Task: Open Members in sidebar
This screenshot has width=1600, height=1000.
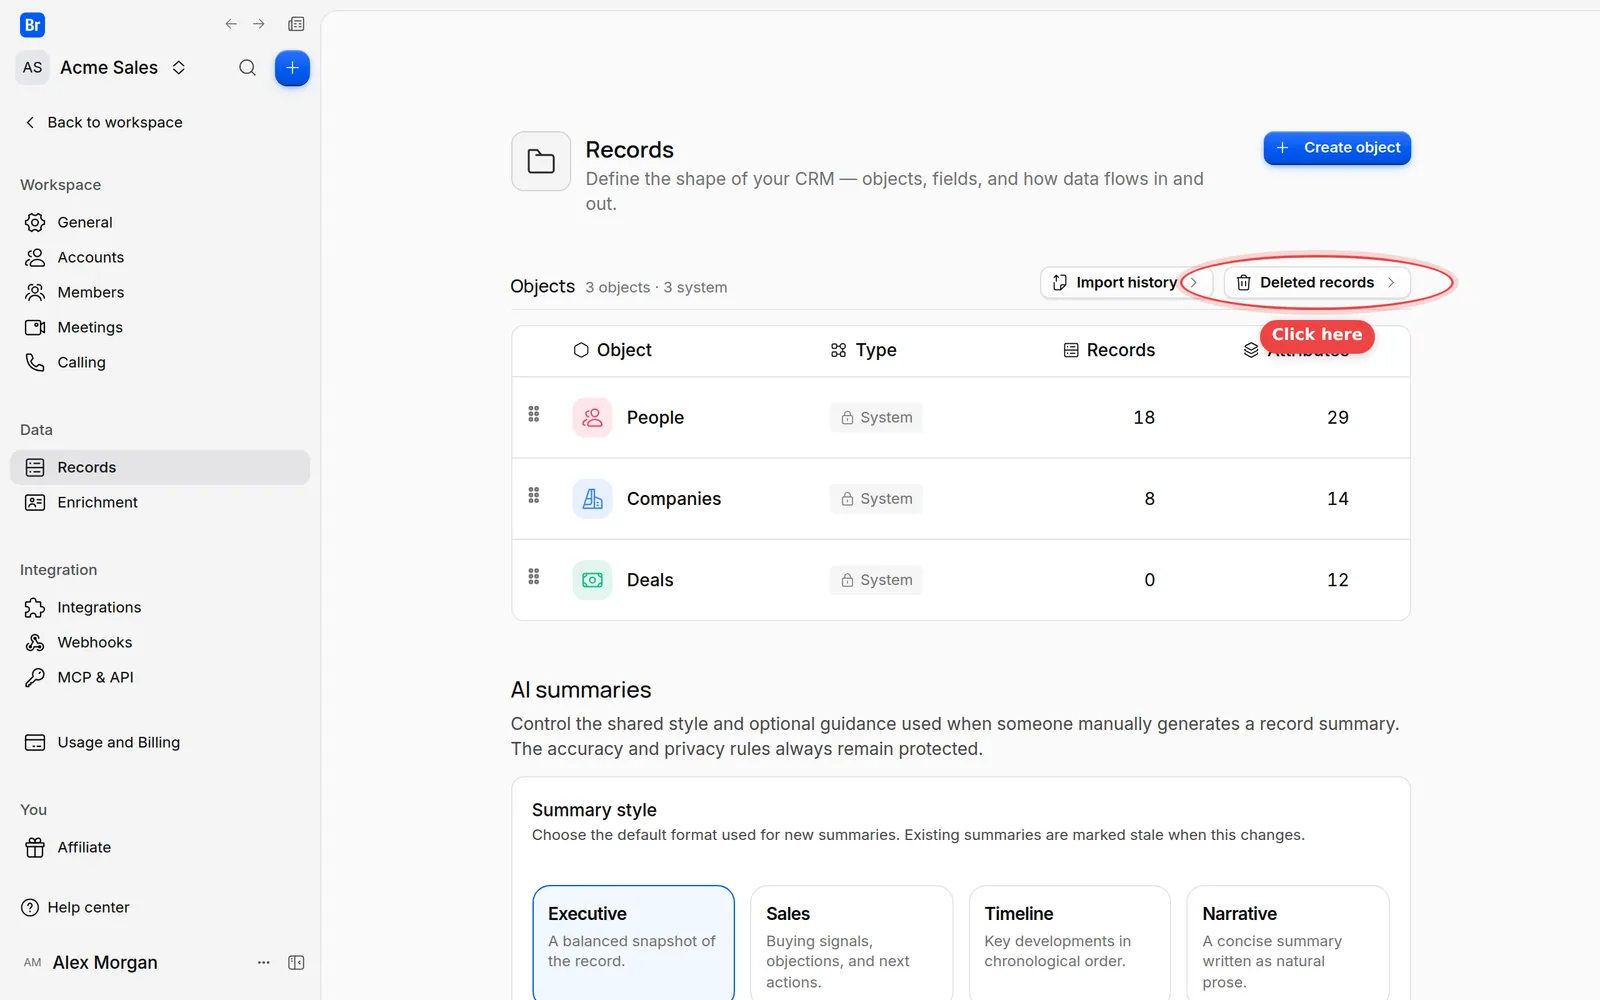Action: point(160,292)
